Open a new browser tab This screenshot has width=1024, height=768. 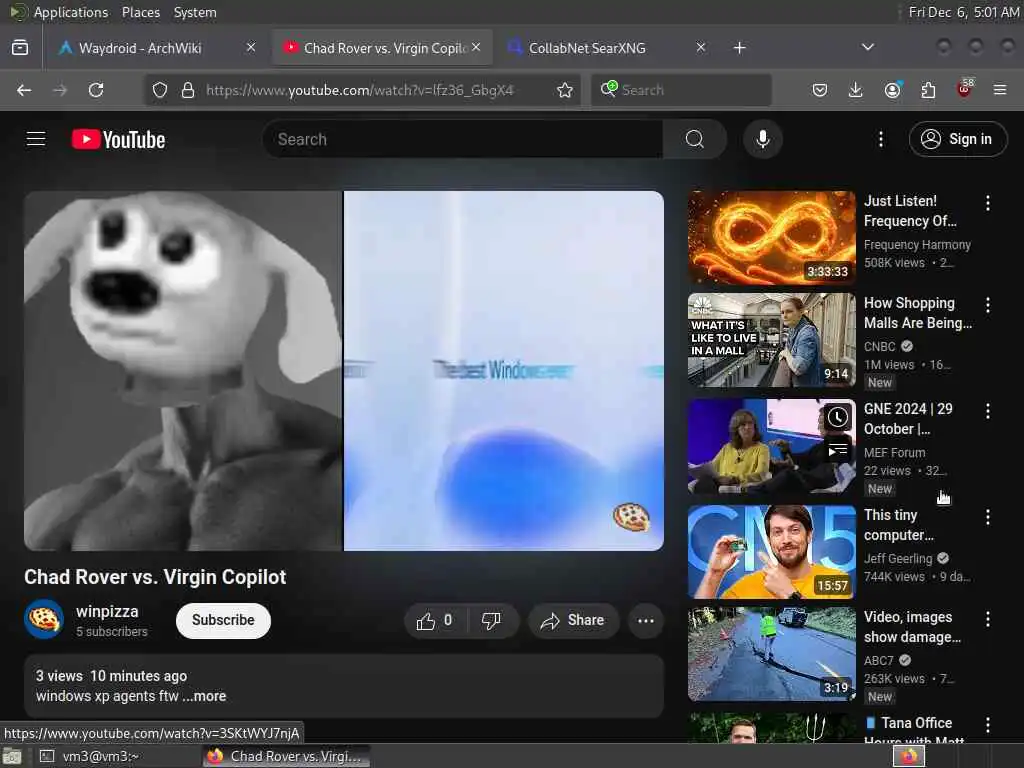739,48
